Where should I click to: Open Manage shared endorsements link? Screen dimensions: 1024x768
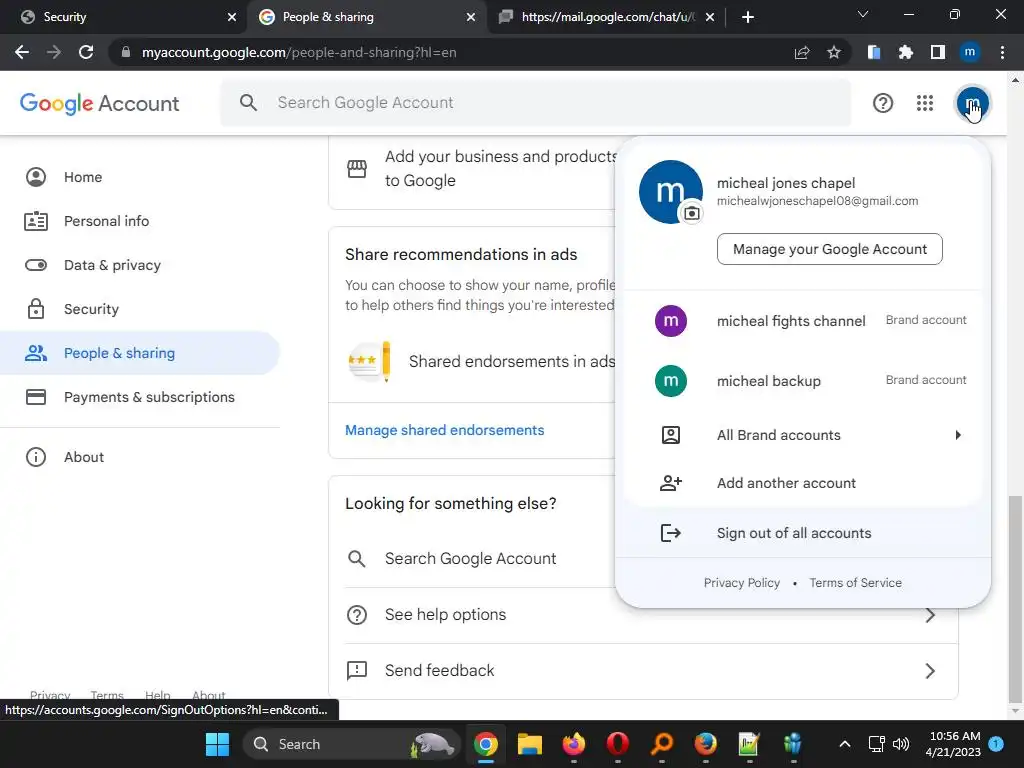[x=444, y=430]
